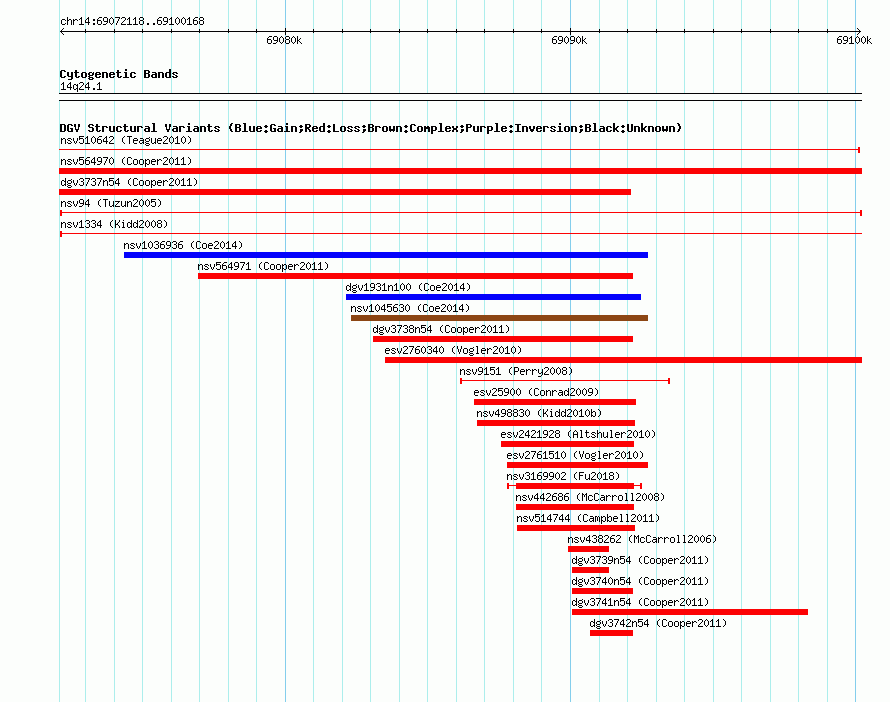Open dgv3739n54 (Cooper2011) label
The width and height of the screenshot is (890, 702).
pos(640,560)
